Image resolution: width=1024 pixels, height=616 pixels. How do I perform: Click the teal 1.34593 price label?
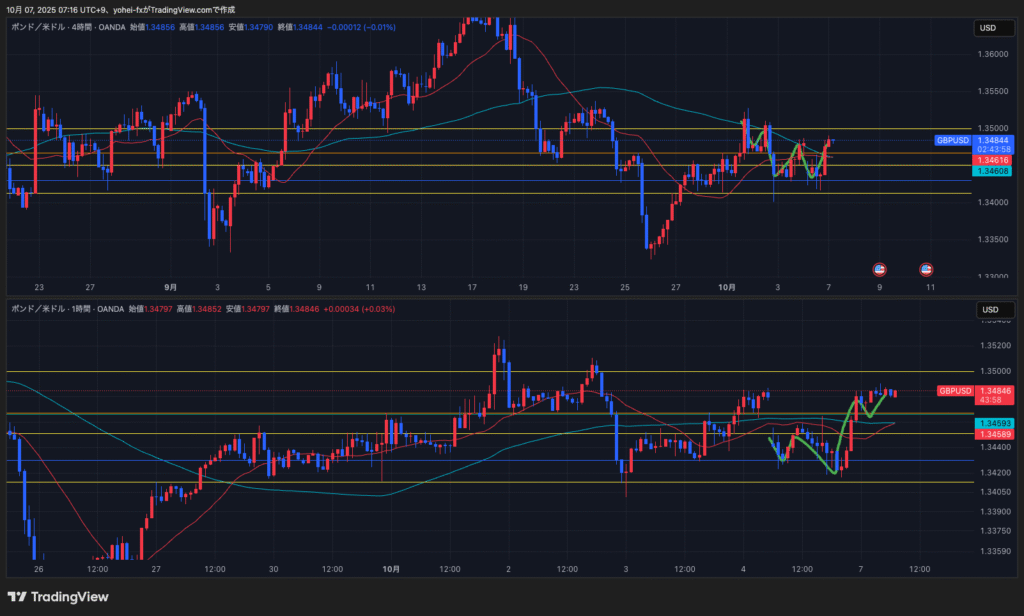[994, 424]
